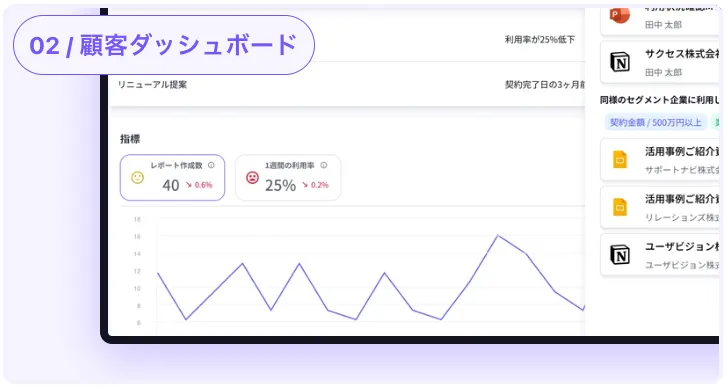This screenshot has width=728, height=391.
Task: Open the info icon beside 1週間の利用率
Action: click(x=324, y=165)
